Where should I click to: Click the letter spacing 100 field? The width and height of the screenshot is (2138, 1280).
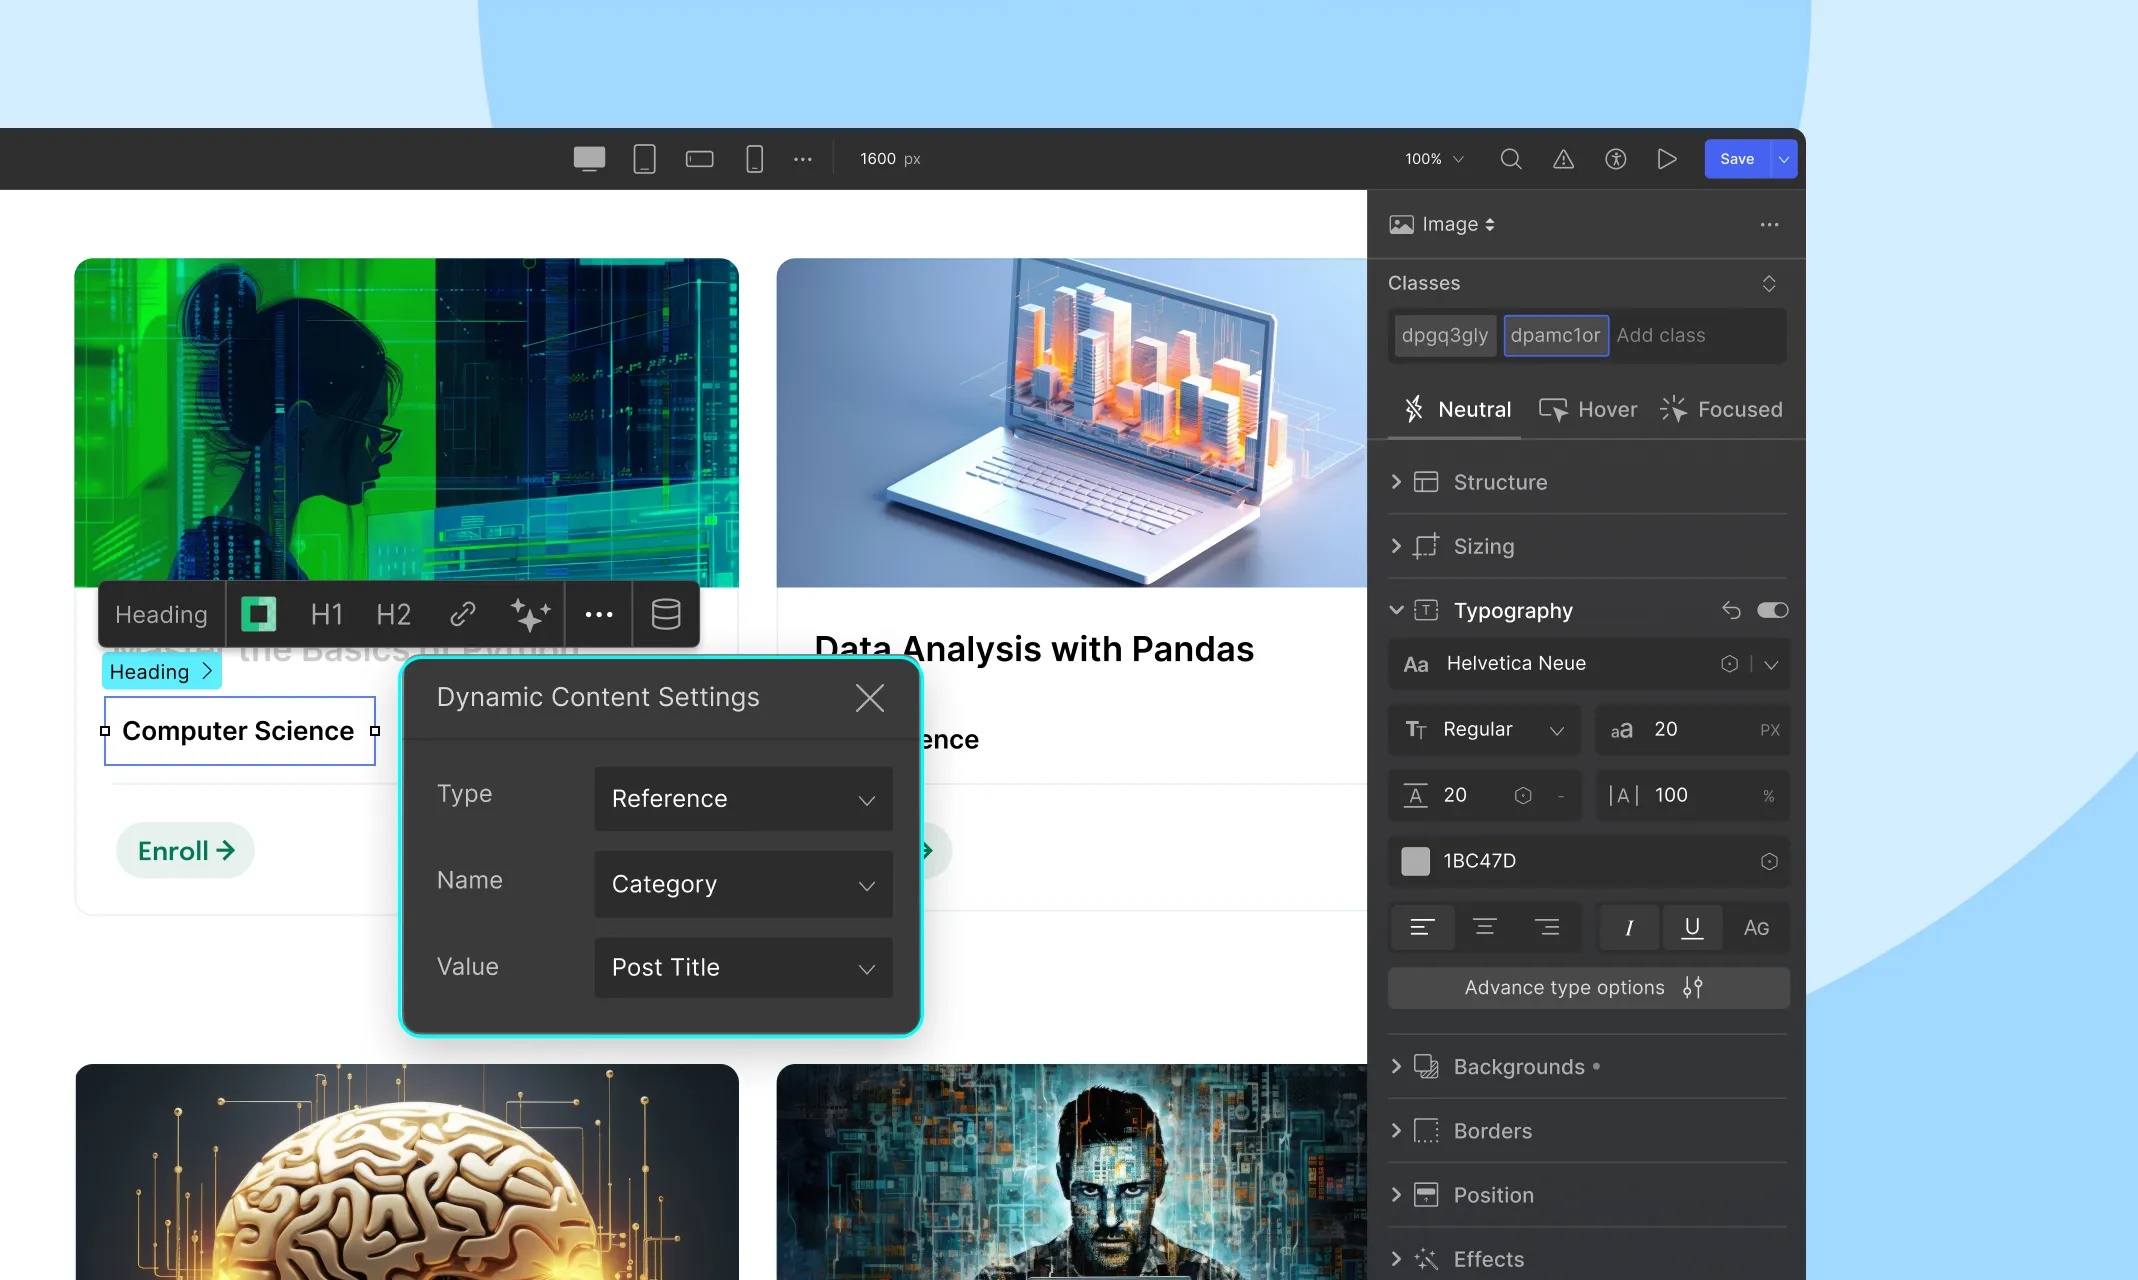pos(1692,795)
